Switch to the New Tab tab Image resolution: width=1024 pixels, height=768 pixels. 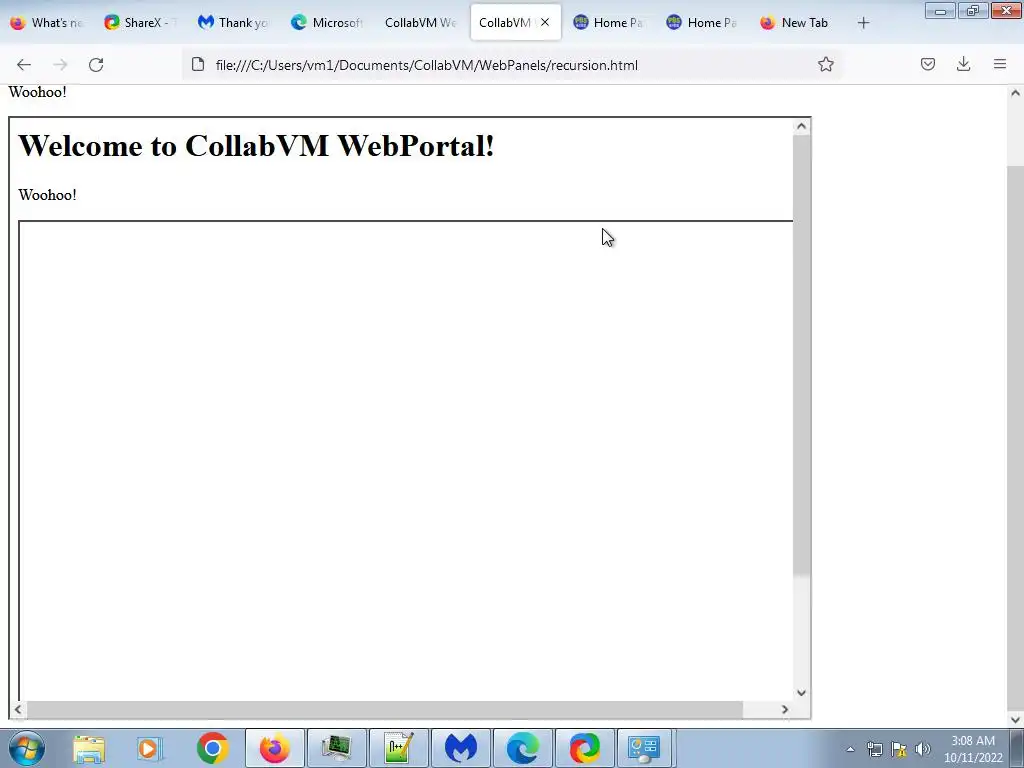pyautogui.click(x=795, y=23)
